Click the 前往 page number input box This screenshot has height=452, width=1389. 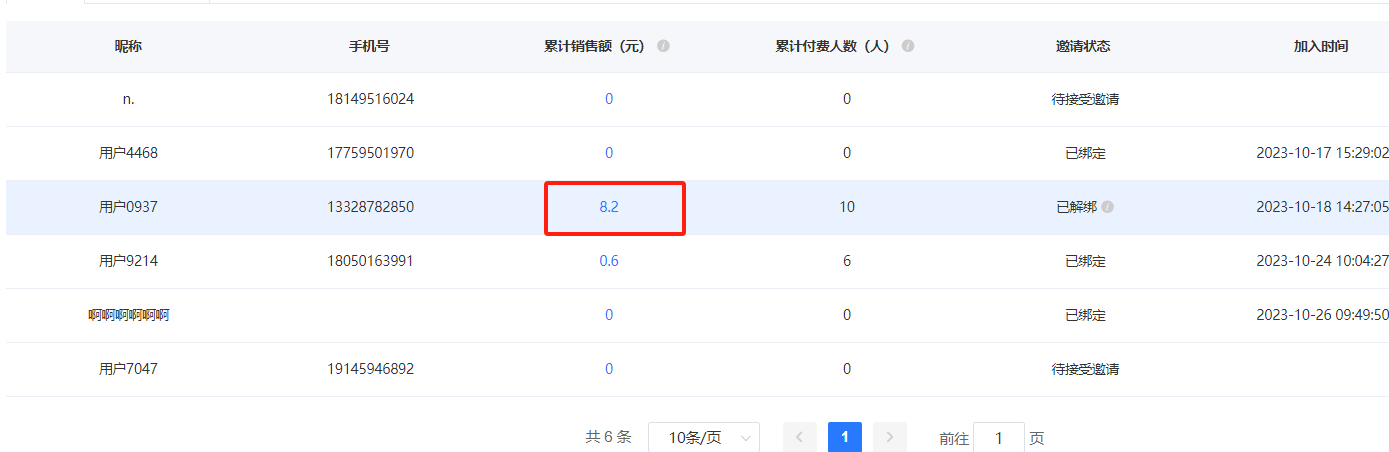tap(997, 438)
